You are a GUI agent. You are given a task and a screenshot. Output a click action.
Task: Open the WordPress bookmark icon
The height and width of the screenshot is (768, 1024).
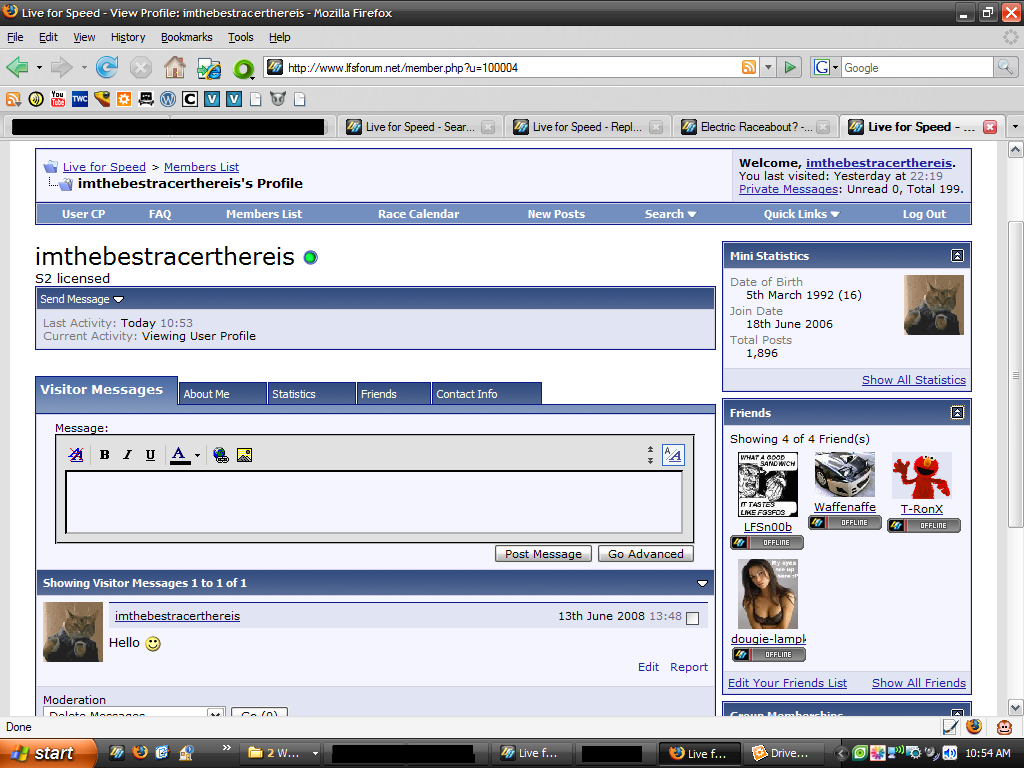pos(168,99)
